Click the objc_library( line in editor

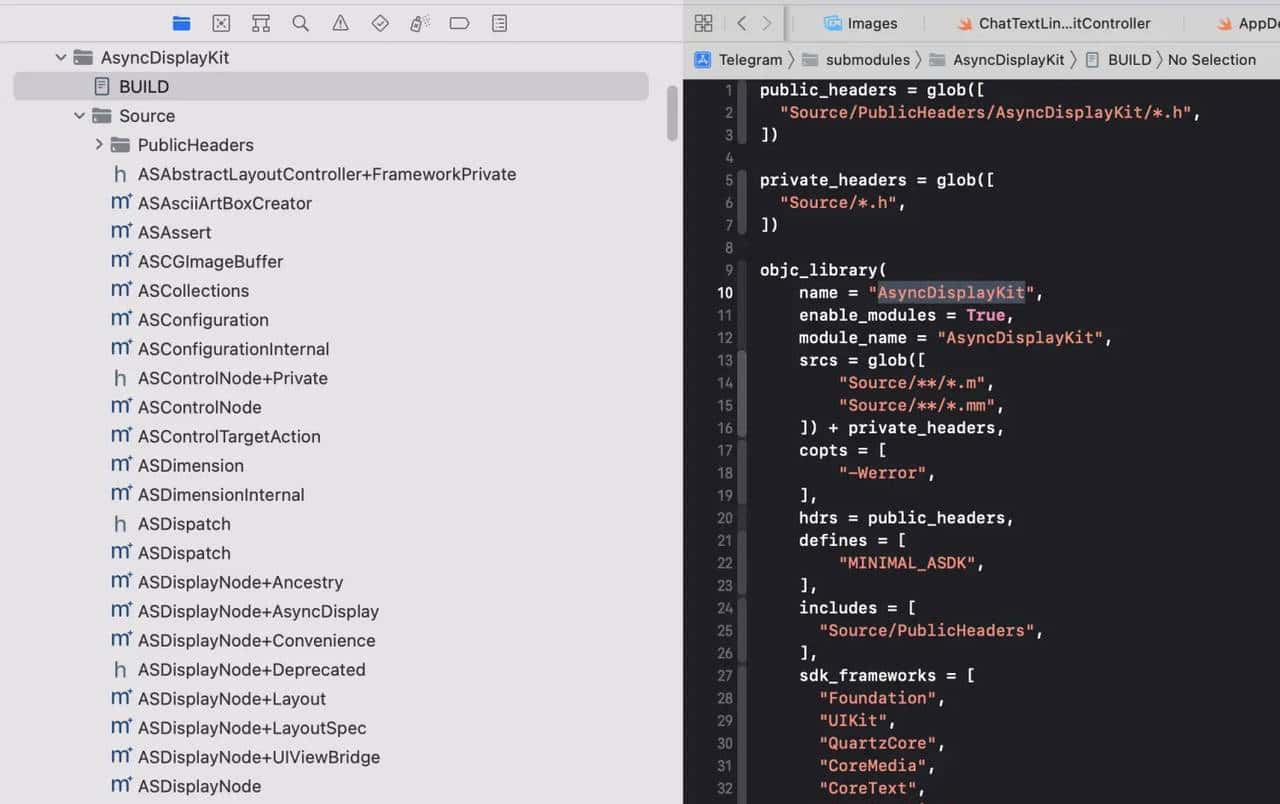coord(823,270)
